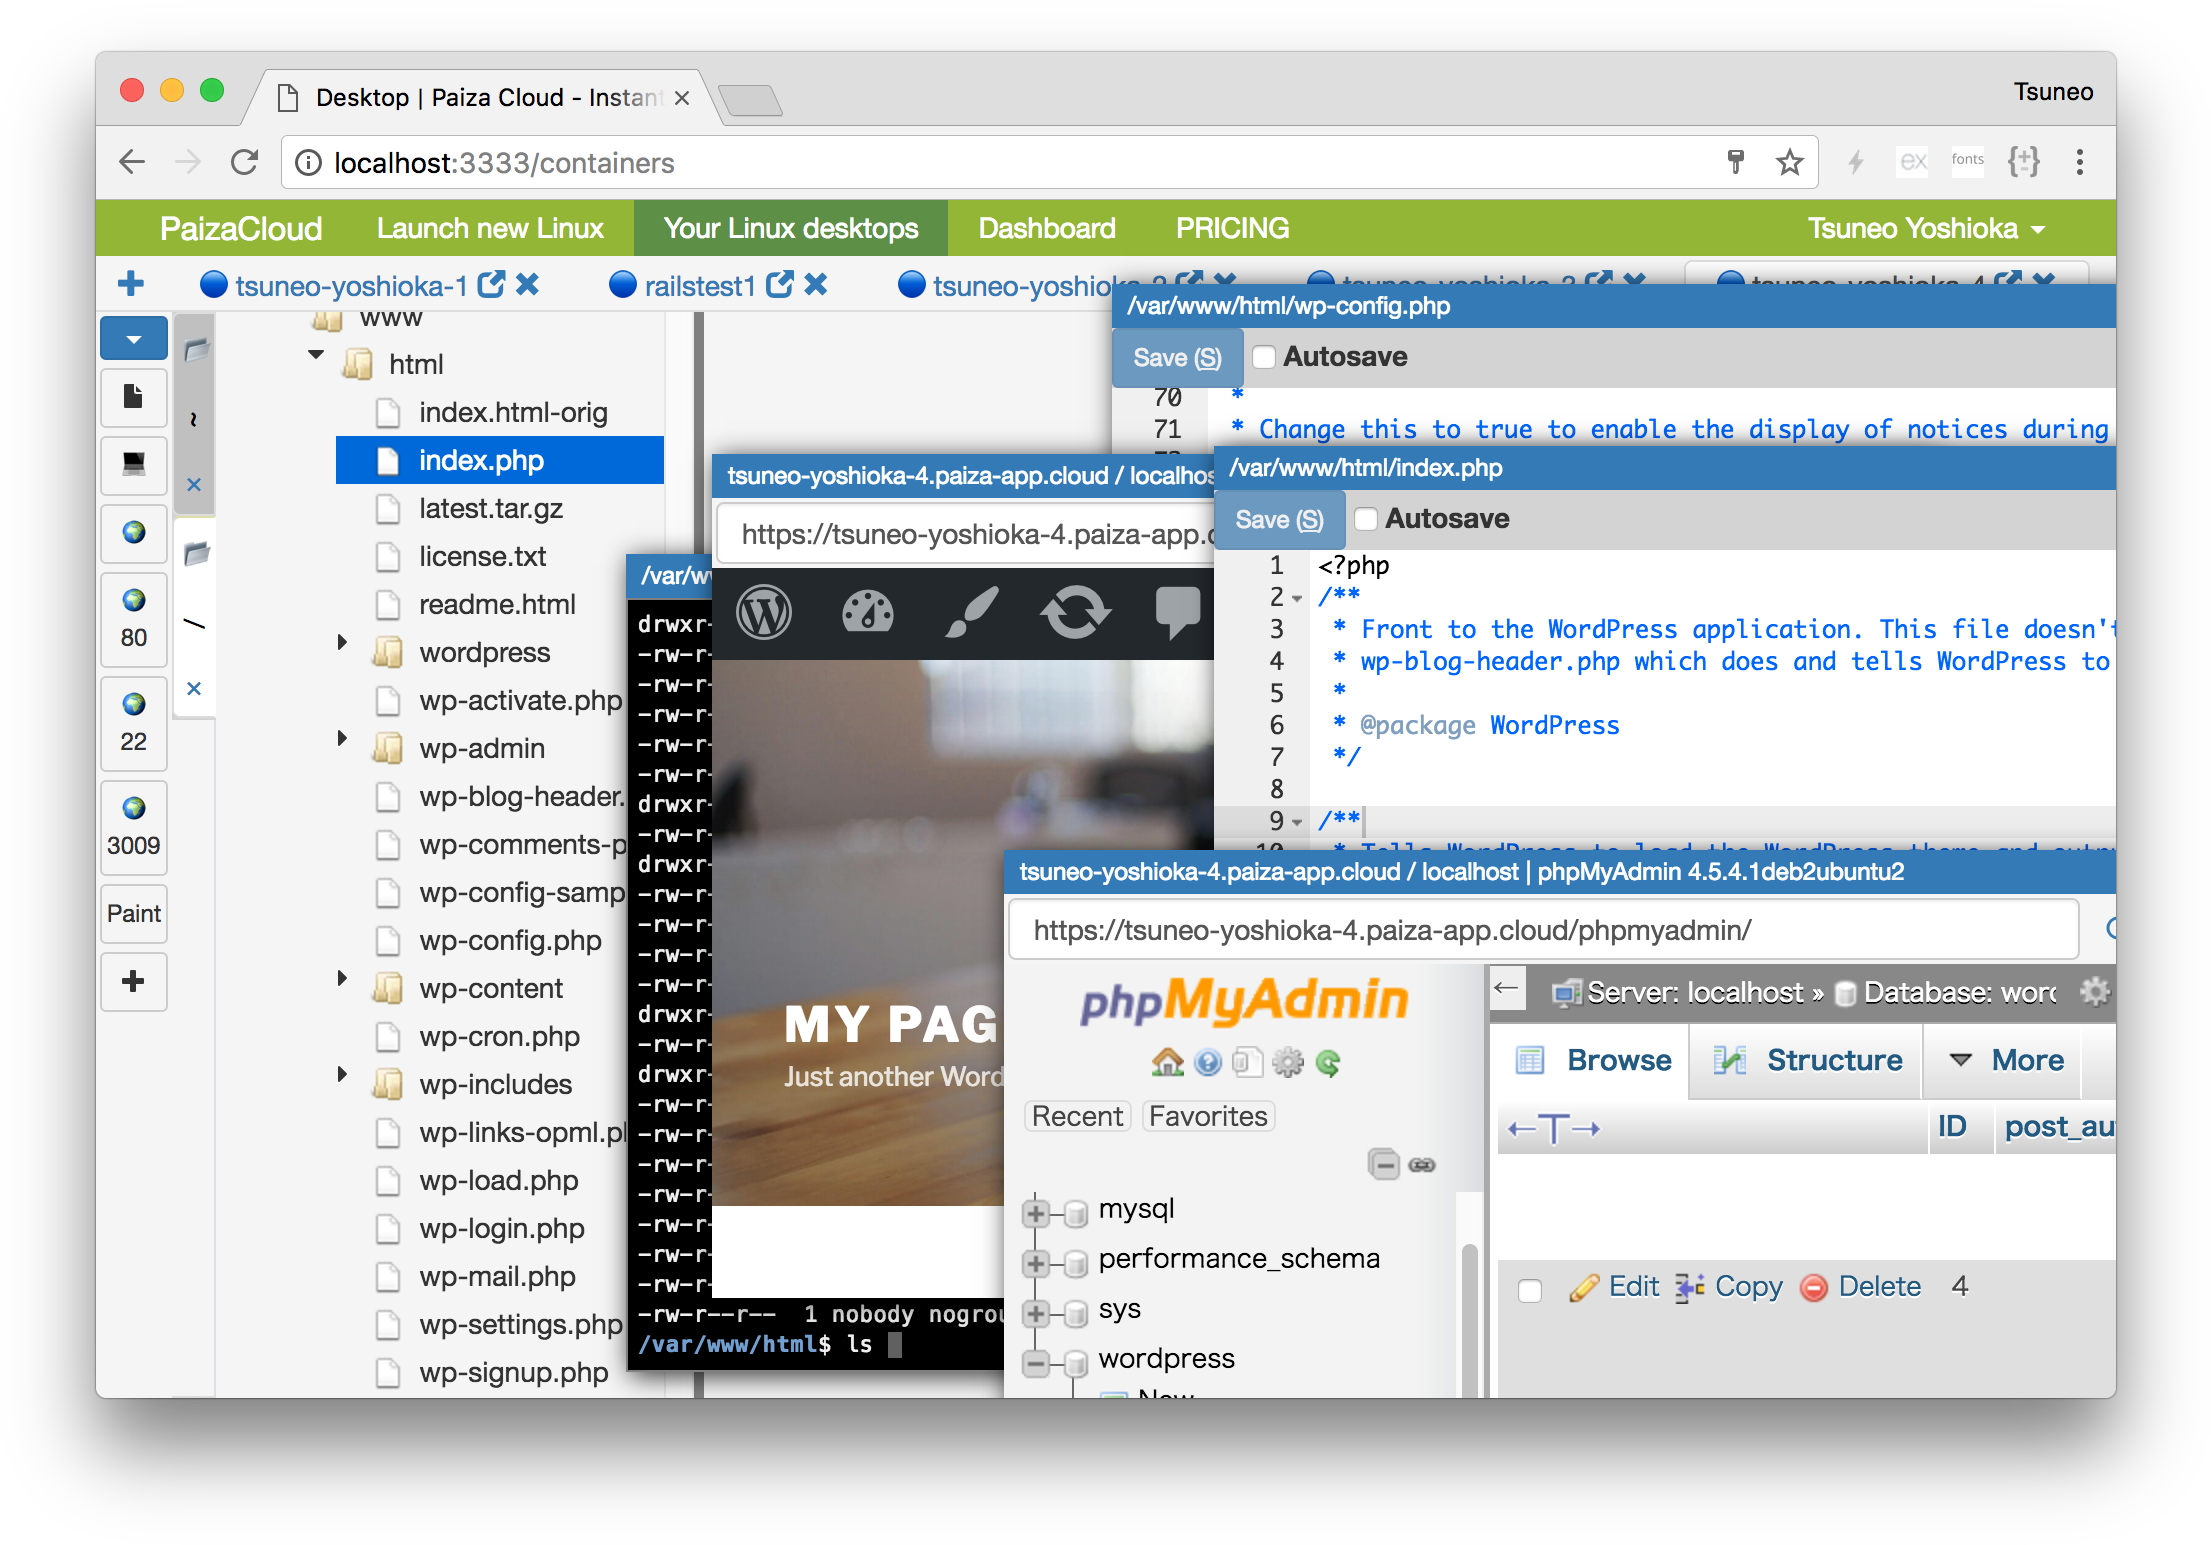Screen dimensions: 2211x1545
Task: Collapse the wordpress database in phpMyAdmin tree
Action: tap(1035, 1362)
